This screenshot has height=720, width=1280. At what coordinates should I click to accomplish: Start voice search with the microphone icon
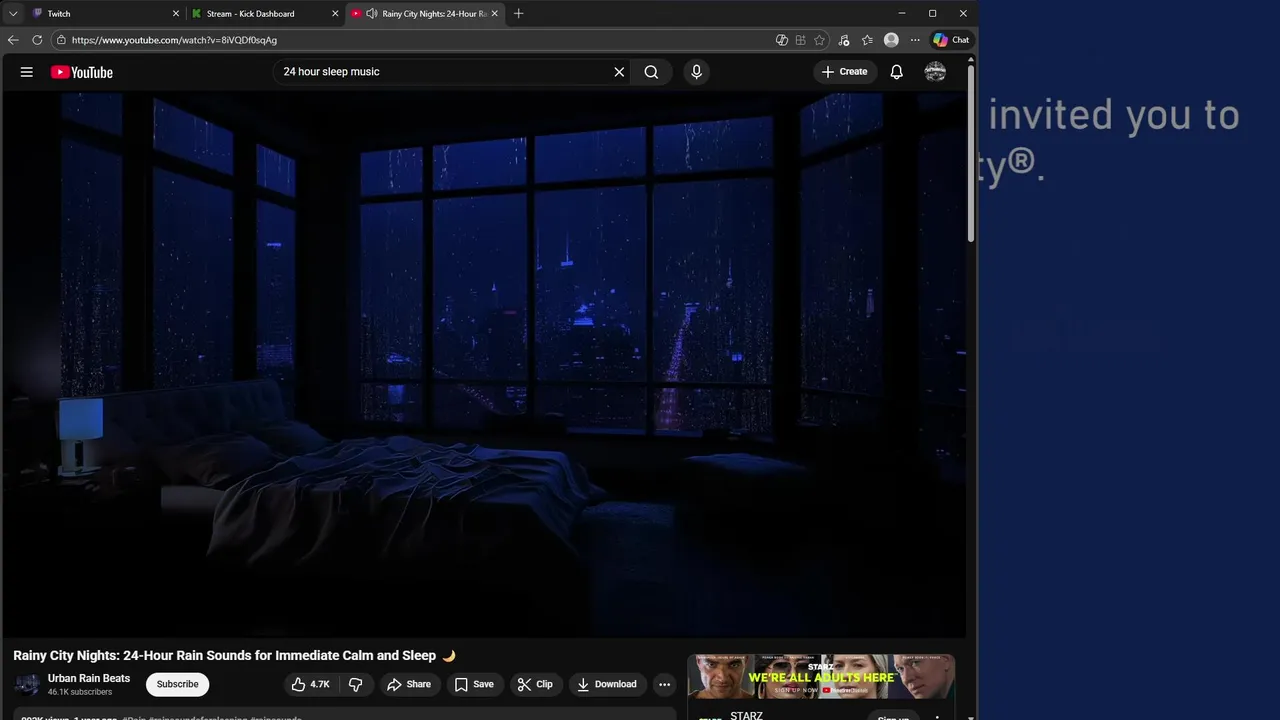coord(697,72)
